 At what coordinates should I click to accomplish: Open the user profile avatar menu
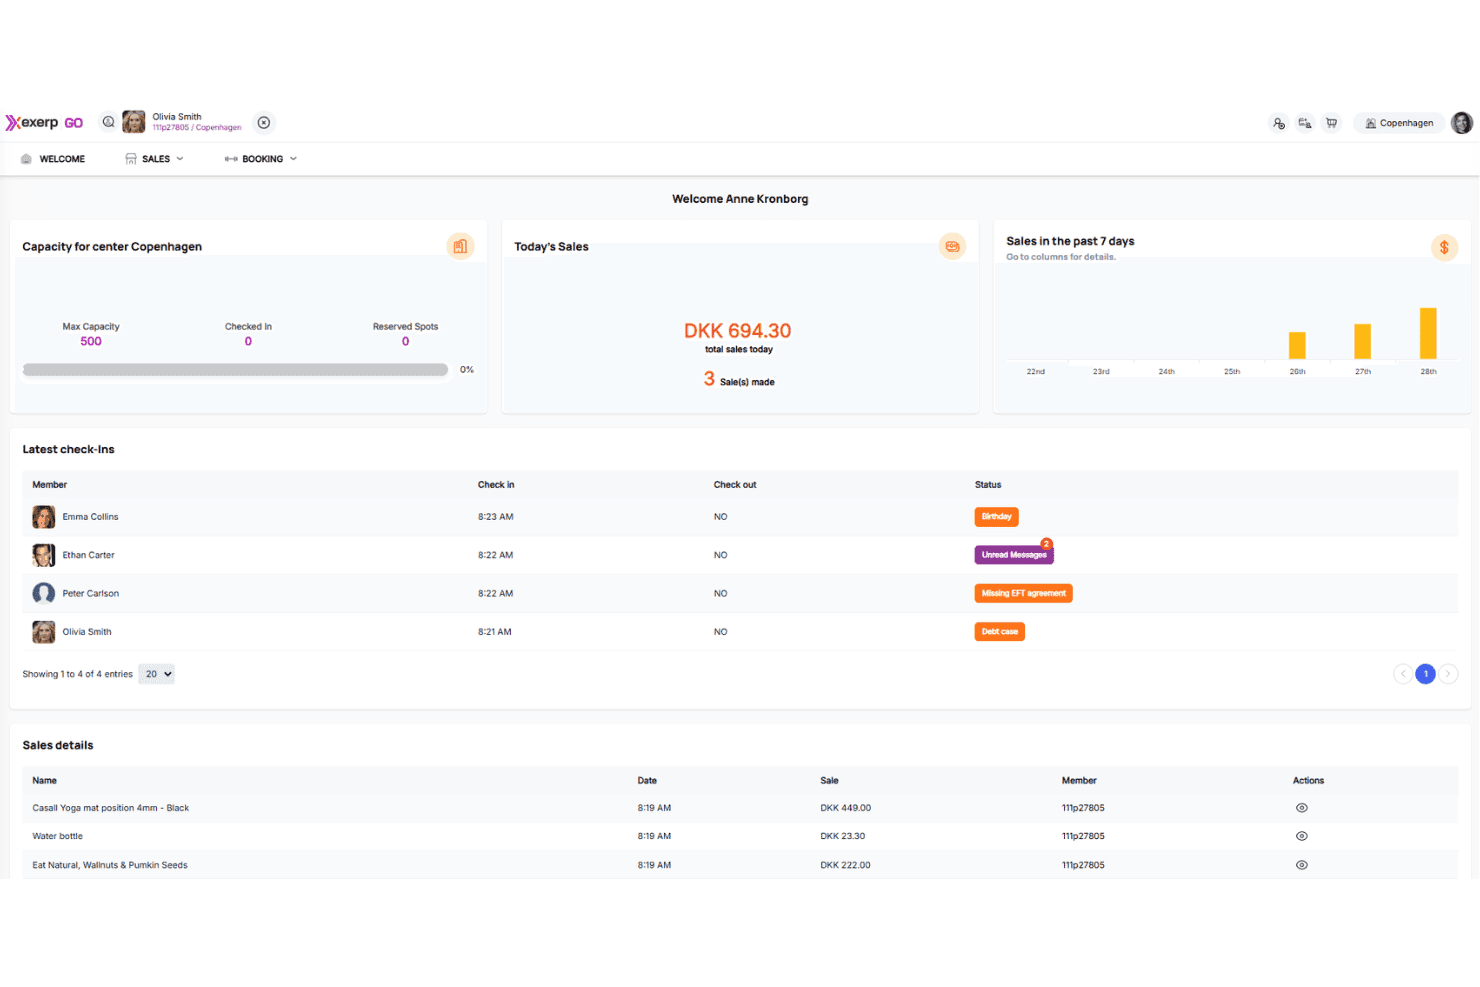pos(1462,123)
